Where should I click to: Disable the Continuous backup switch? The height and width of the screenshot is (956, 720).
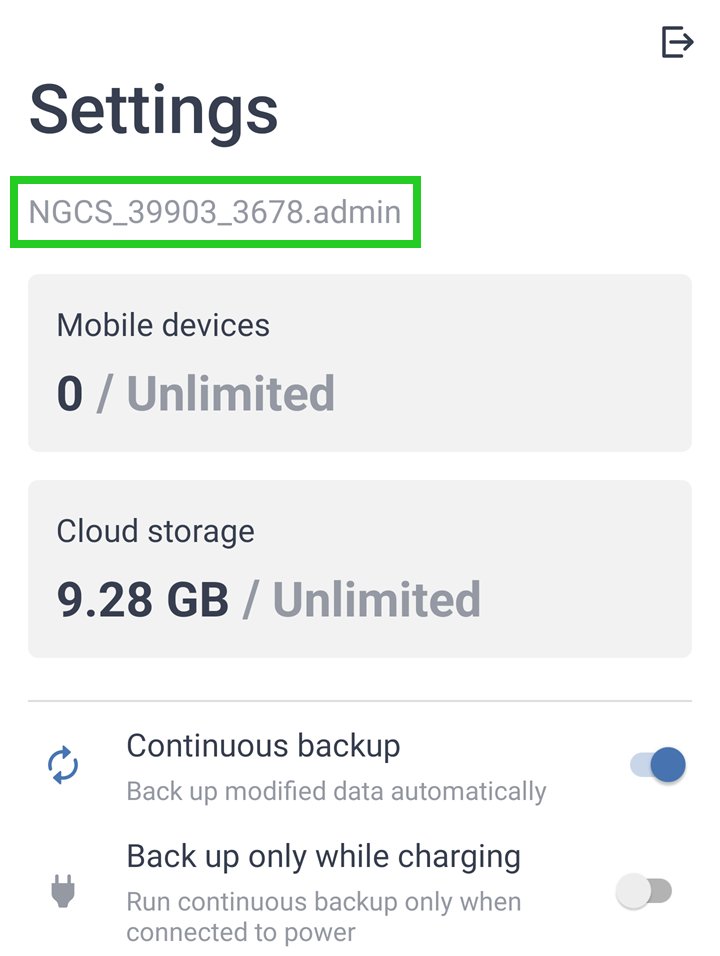pyautogui.click(x=658, y=766)
